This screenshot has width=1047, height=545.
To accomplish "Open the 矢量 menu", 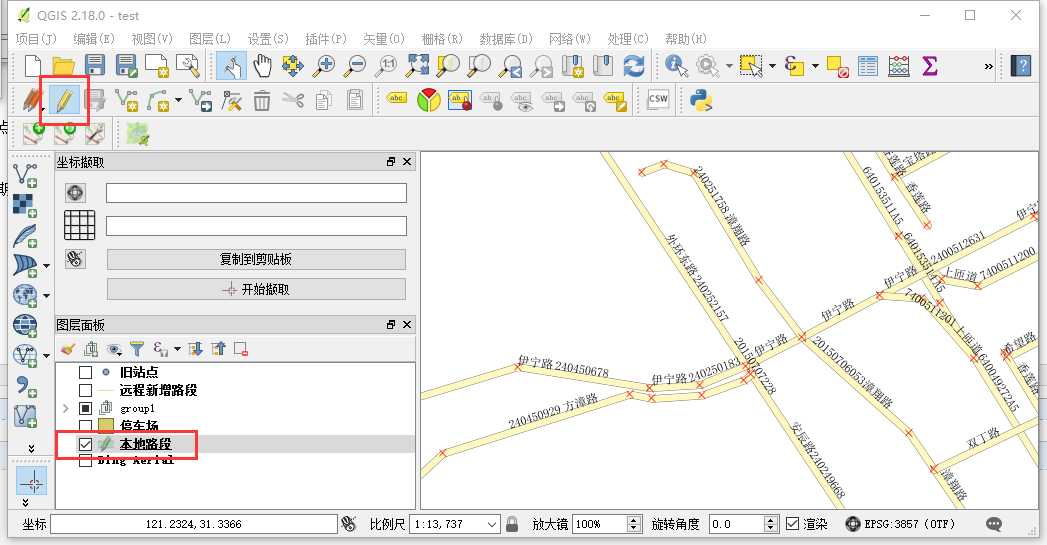I will (384, 39).
